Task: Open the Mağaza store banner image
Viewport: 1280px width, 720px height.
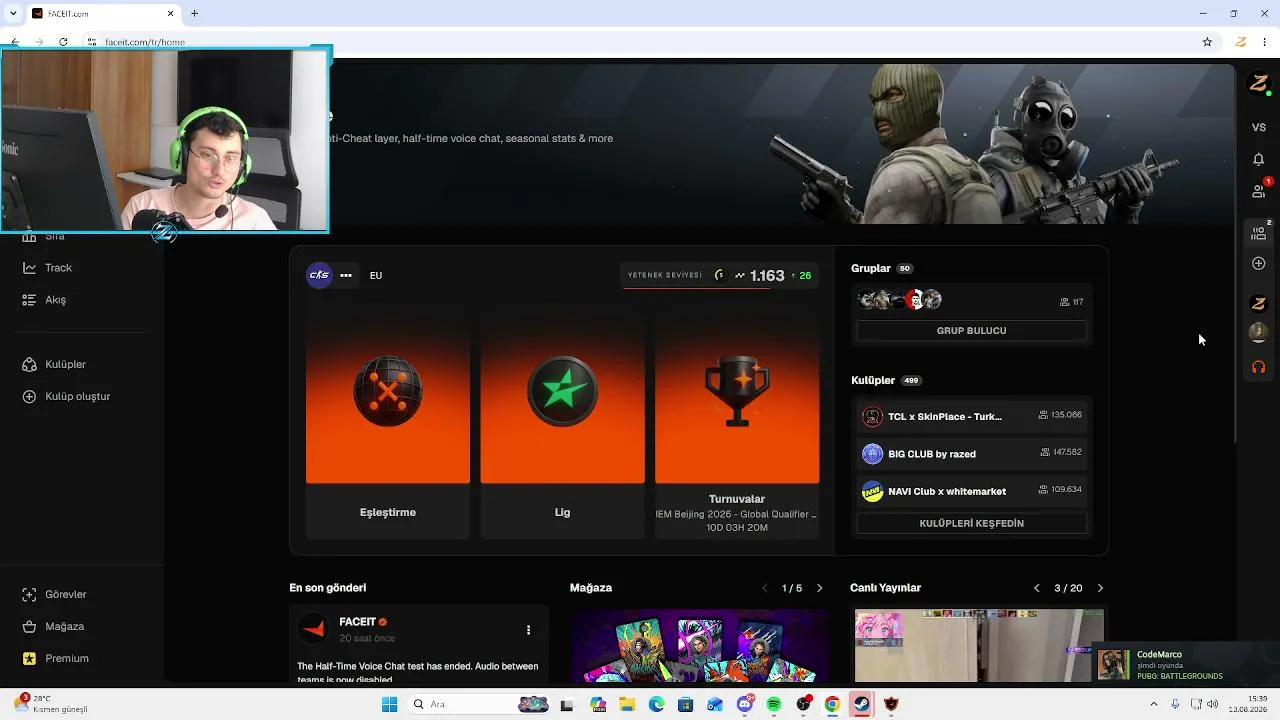Action: (699, 646)
